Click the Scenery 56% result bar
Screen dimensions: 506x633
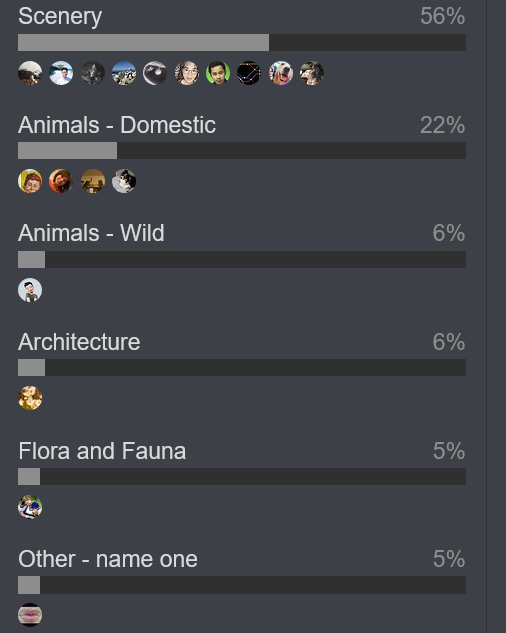click(242, 42)
